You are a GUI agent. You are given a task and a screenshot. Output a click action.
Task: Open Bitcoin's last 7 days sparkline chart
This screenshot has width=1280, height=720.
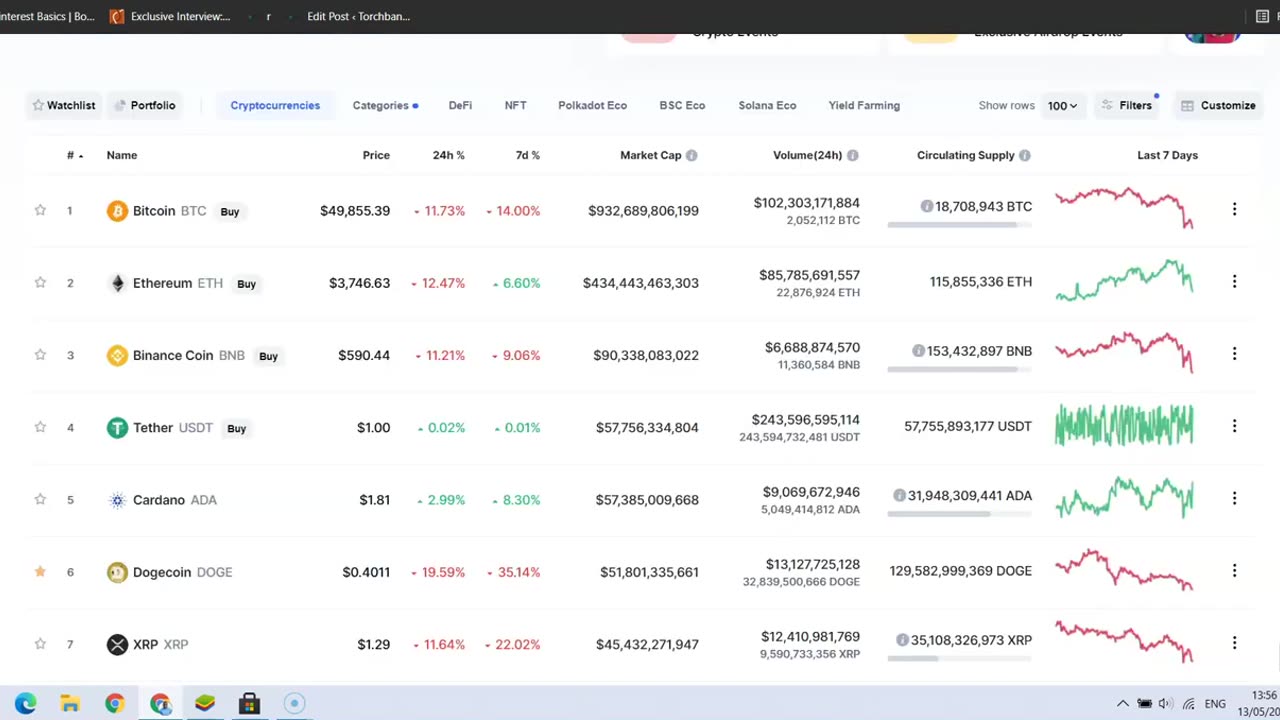pos(1124,207)
